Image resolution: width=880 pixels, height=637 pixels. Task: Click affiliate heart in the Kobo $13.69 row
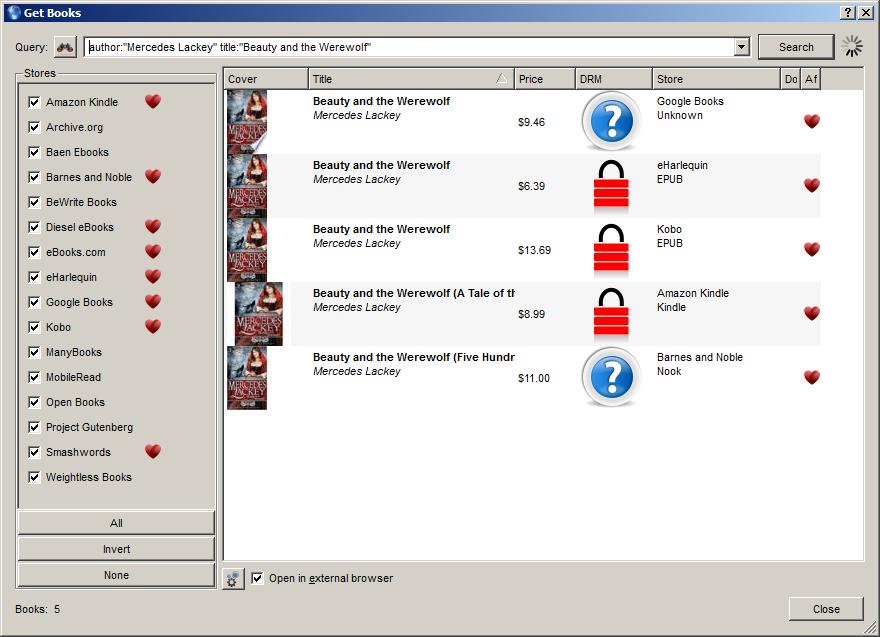click(x=812, y=249)
